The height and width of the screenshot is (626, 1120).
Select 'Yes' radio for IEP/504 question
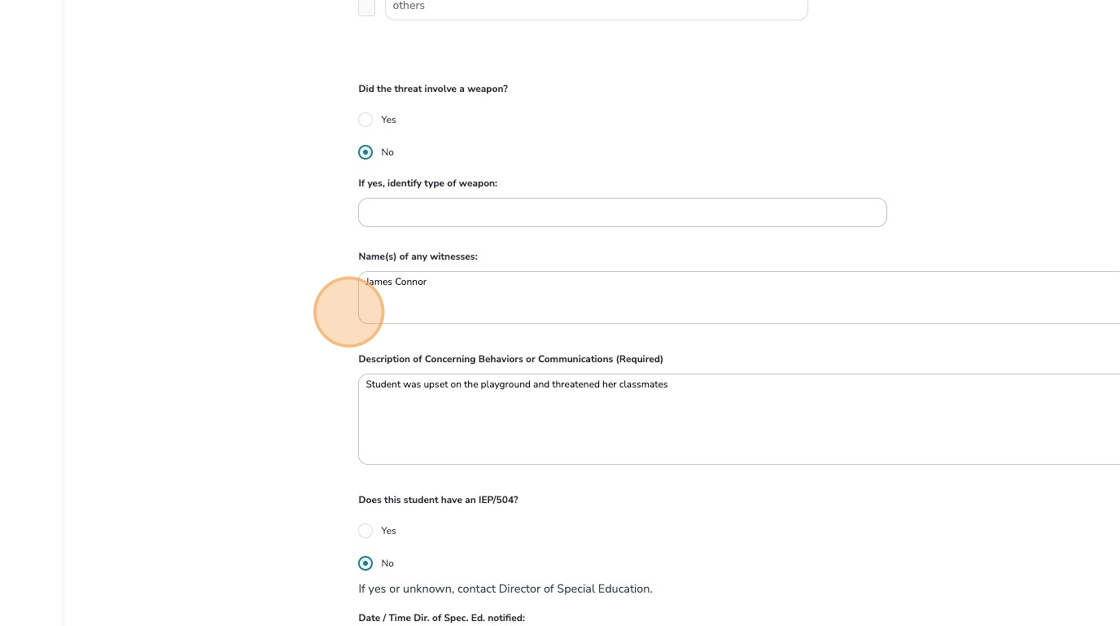[x=366, y=531]
